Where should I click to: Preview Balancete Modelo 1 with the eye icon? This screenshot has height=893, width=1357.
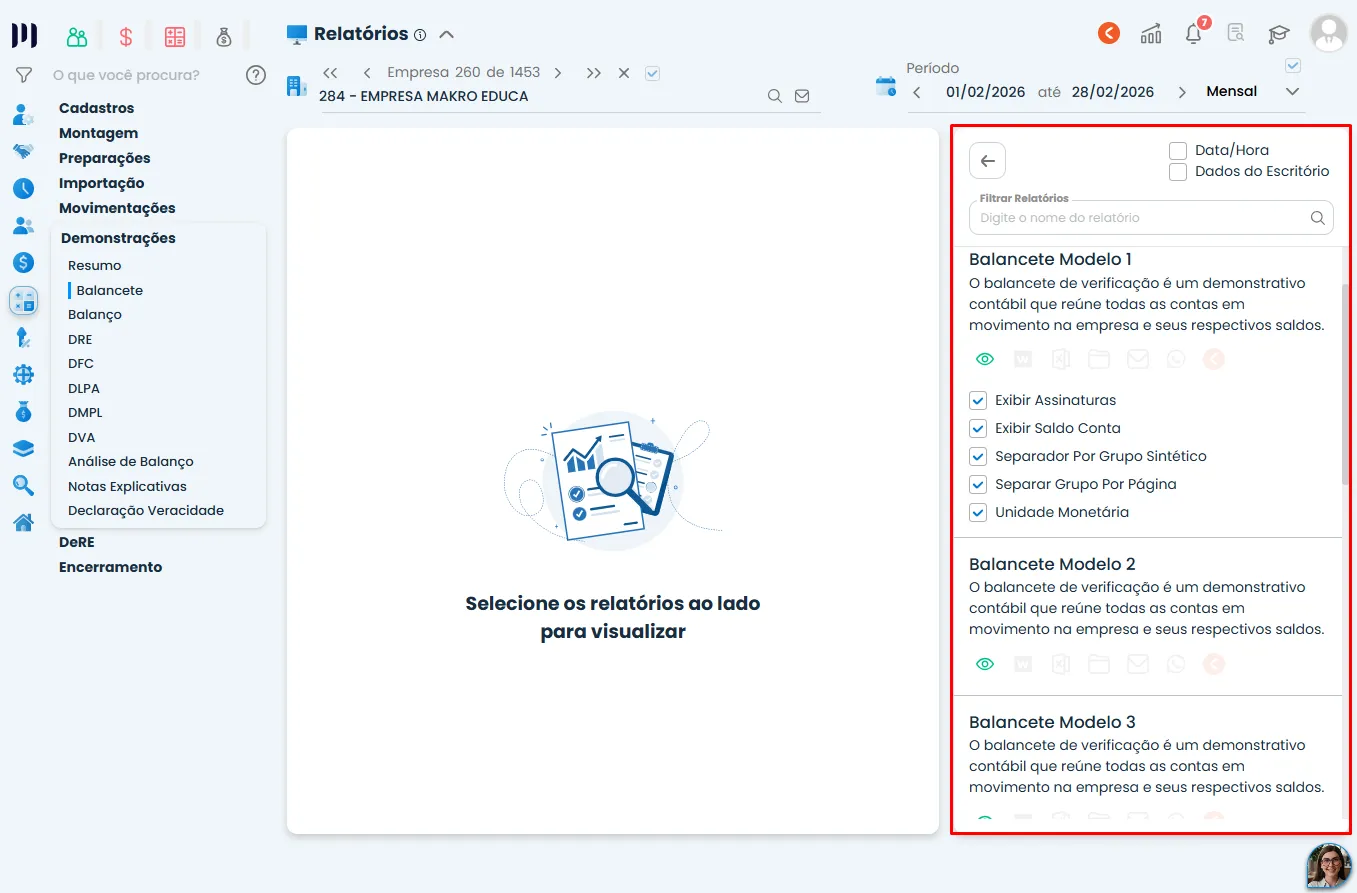(x=985, y=359)
